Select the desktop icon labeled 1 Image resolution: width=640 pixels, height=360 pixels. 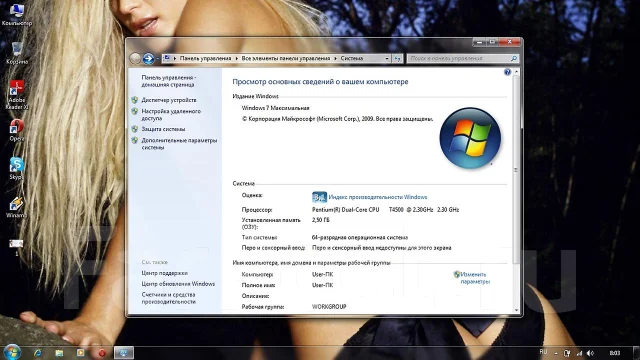pyautogui.click(x=16, y=247)
